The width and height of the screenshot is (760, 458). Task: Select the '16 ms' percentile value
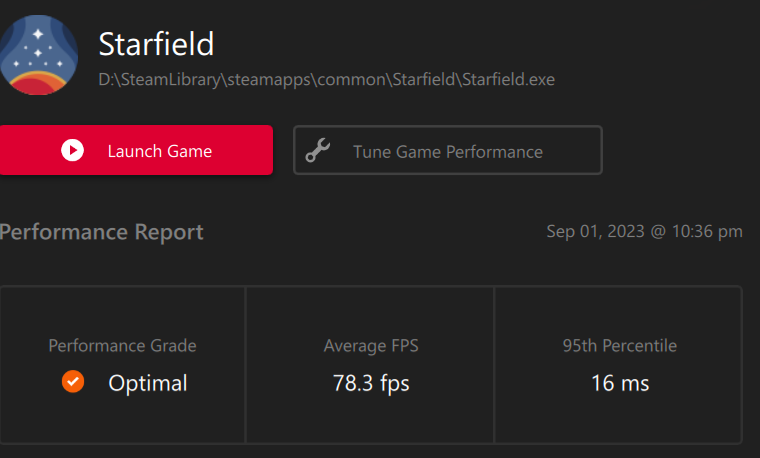click(620, 383)
